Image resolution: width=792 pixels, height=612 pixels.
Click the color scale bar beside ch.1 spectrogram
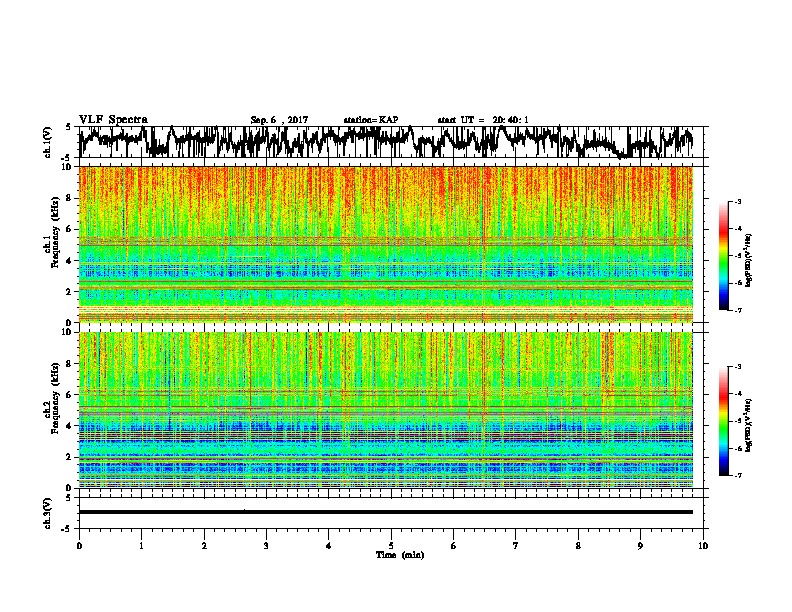723,256
